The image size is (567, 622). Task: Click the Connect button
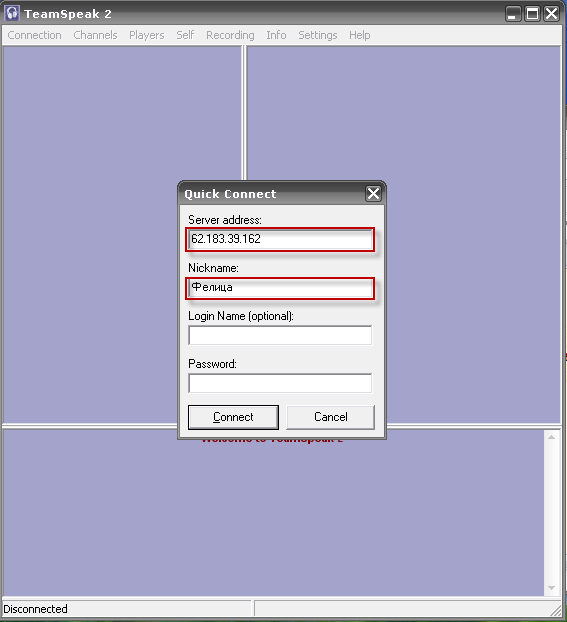[233, 417]
